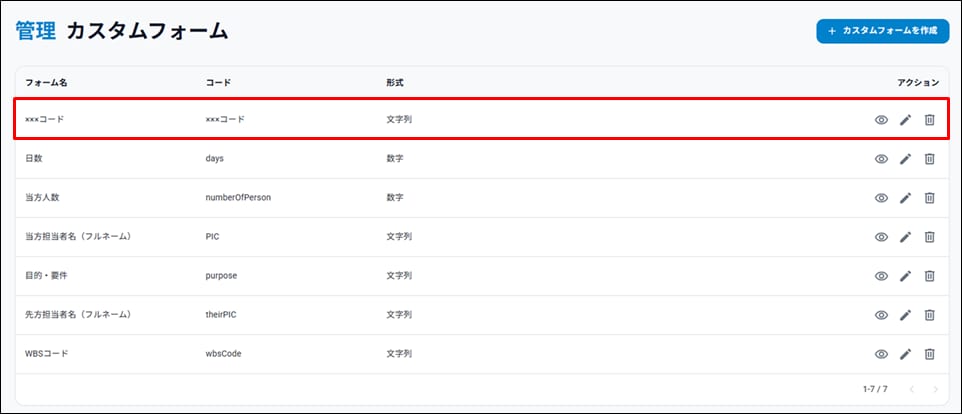
Task: Go to previous page of results
Action: (911, 389)
